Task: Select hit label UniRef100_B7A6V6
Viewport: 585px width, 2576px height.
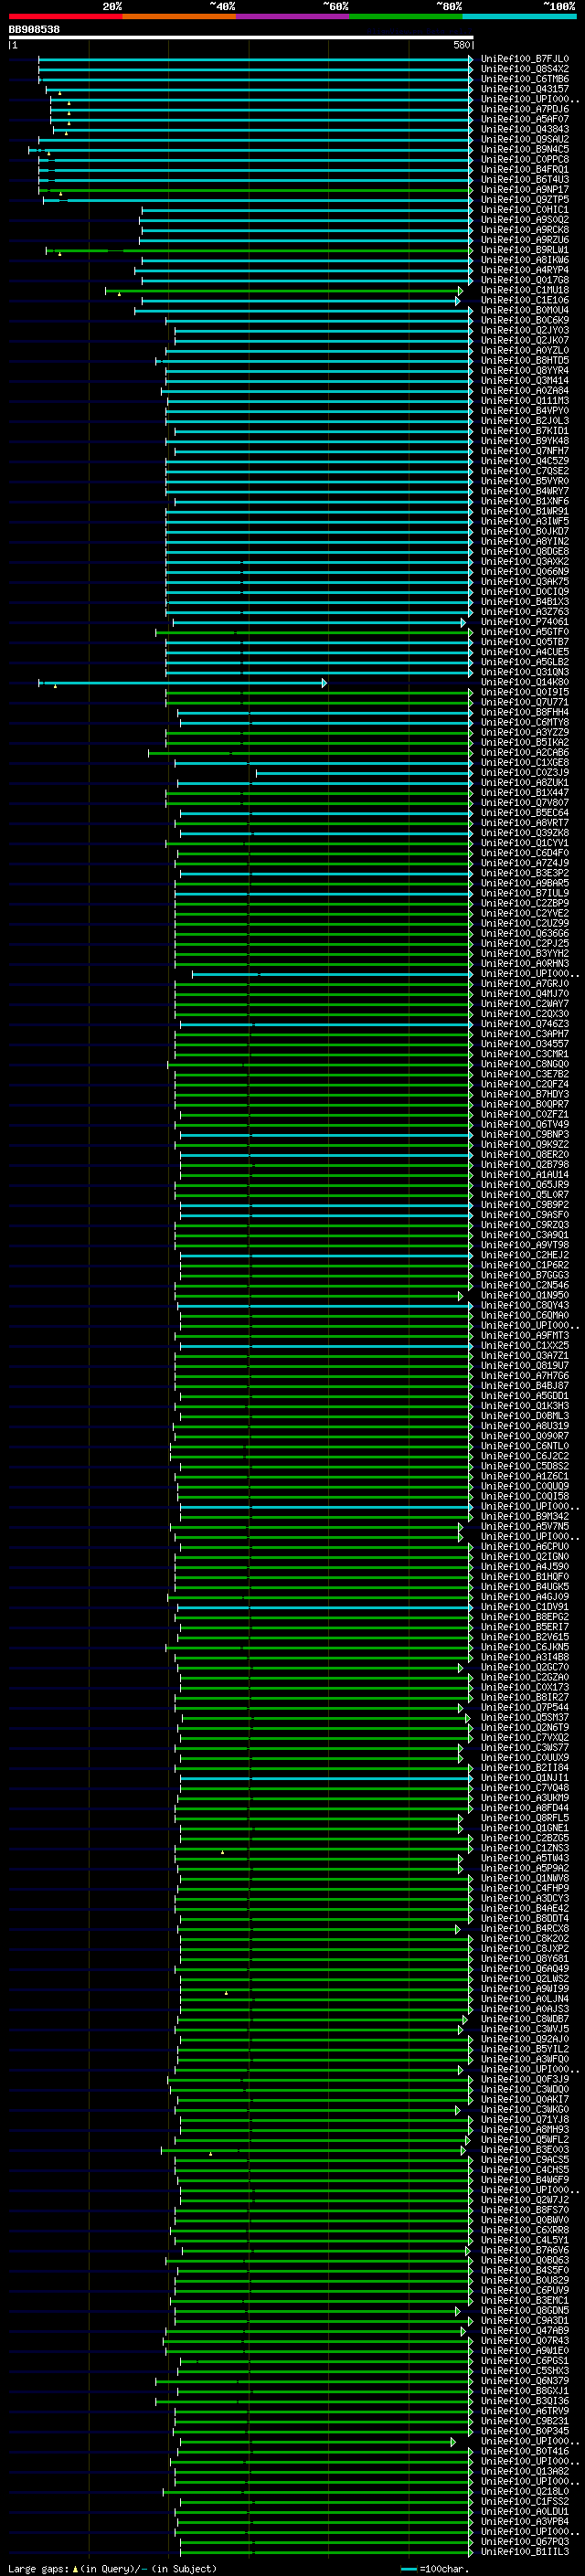Action: point(524,2250)
